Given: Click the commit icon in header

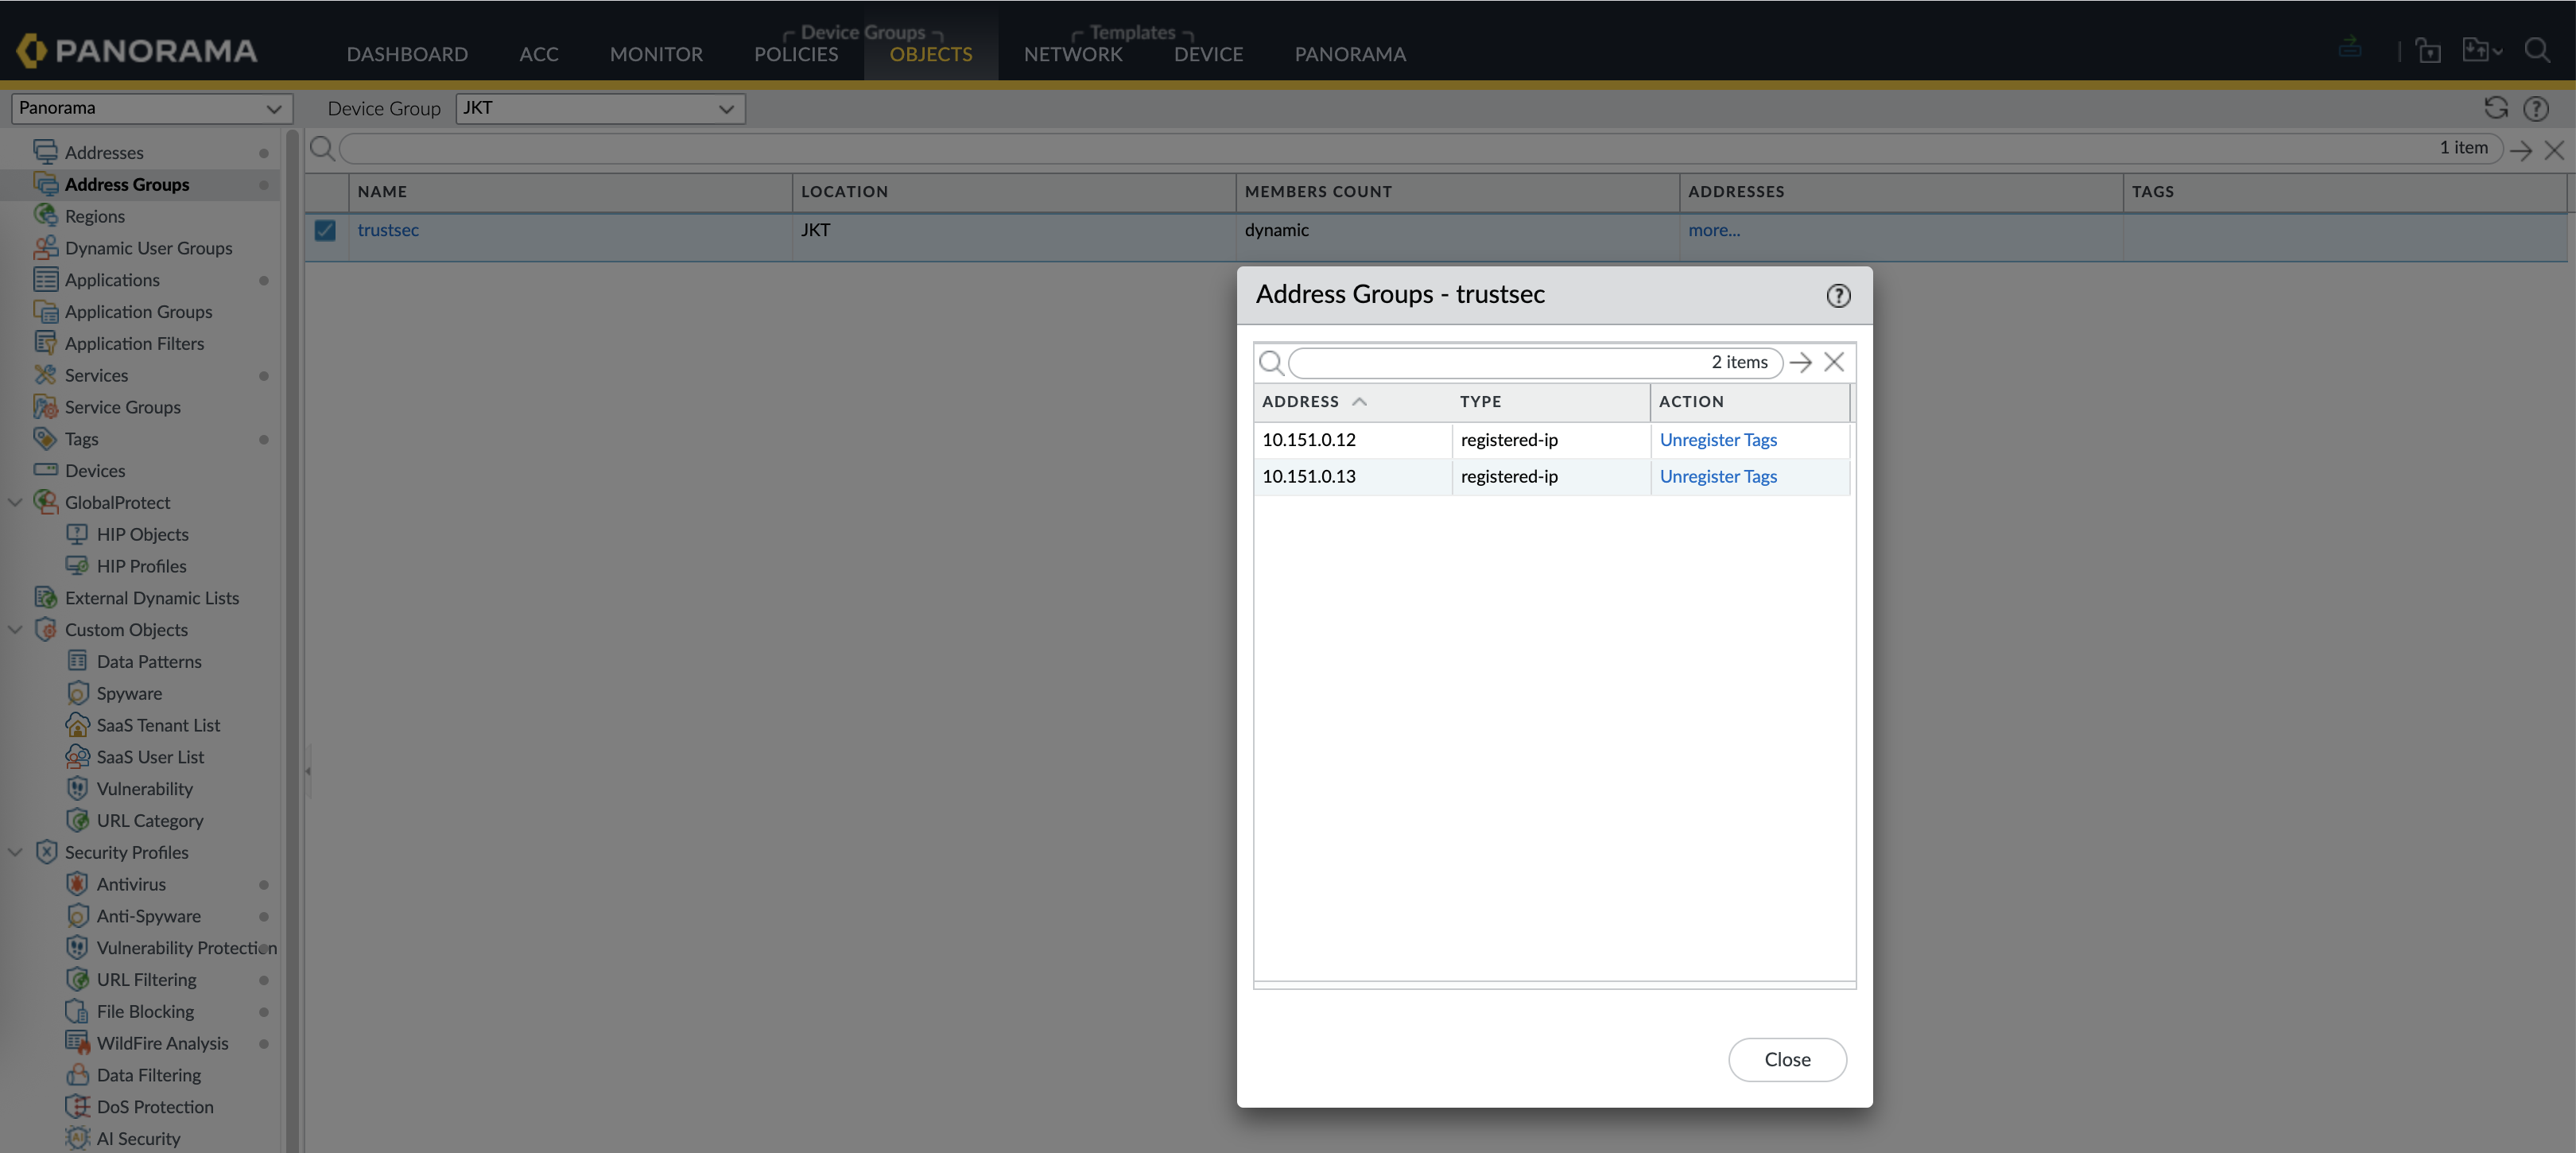Looking at the screenshot, I should [x=2350, y=48].
